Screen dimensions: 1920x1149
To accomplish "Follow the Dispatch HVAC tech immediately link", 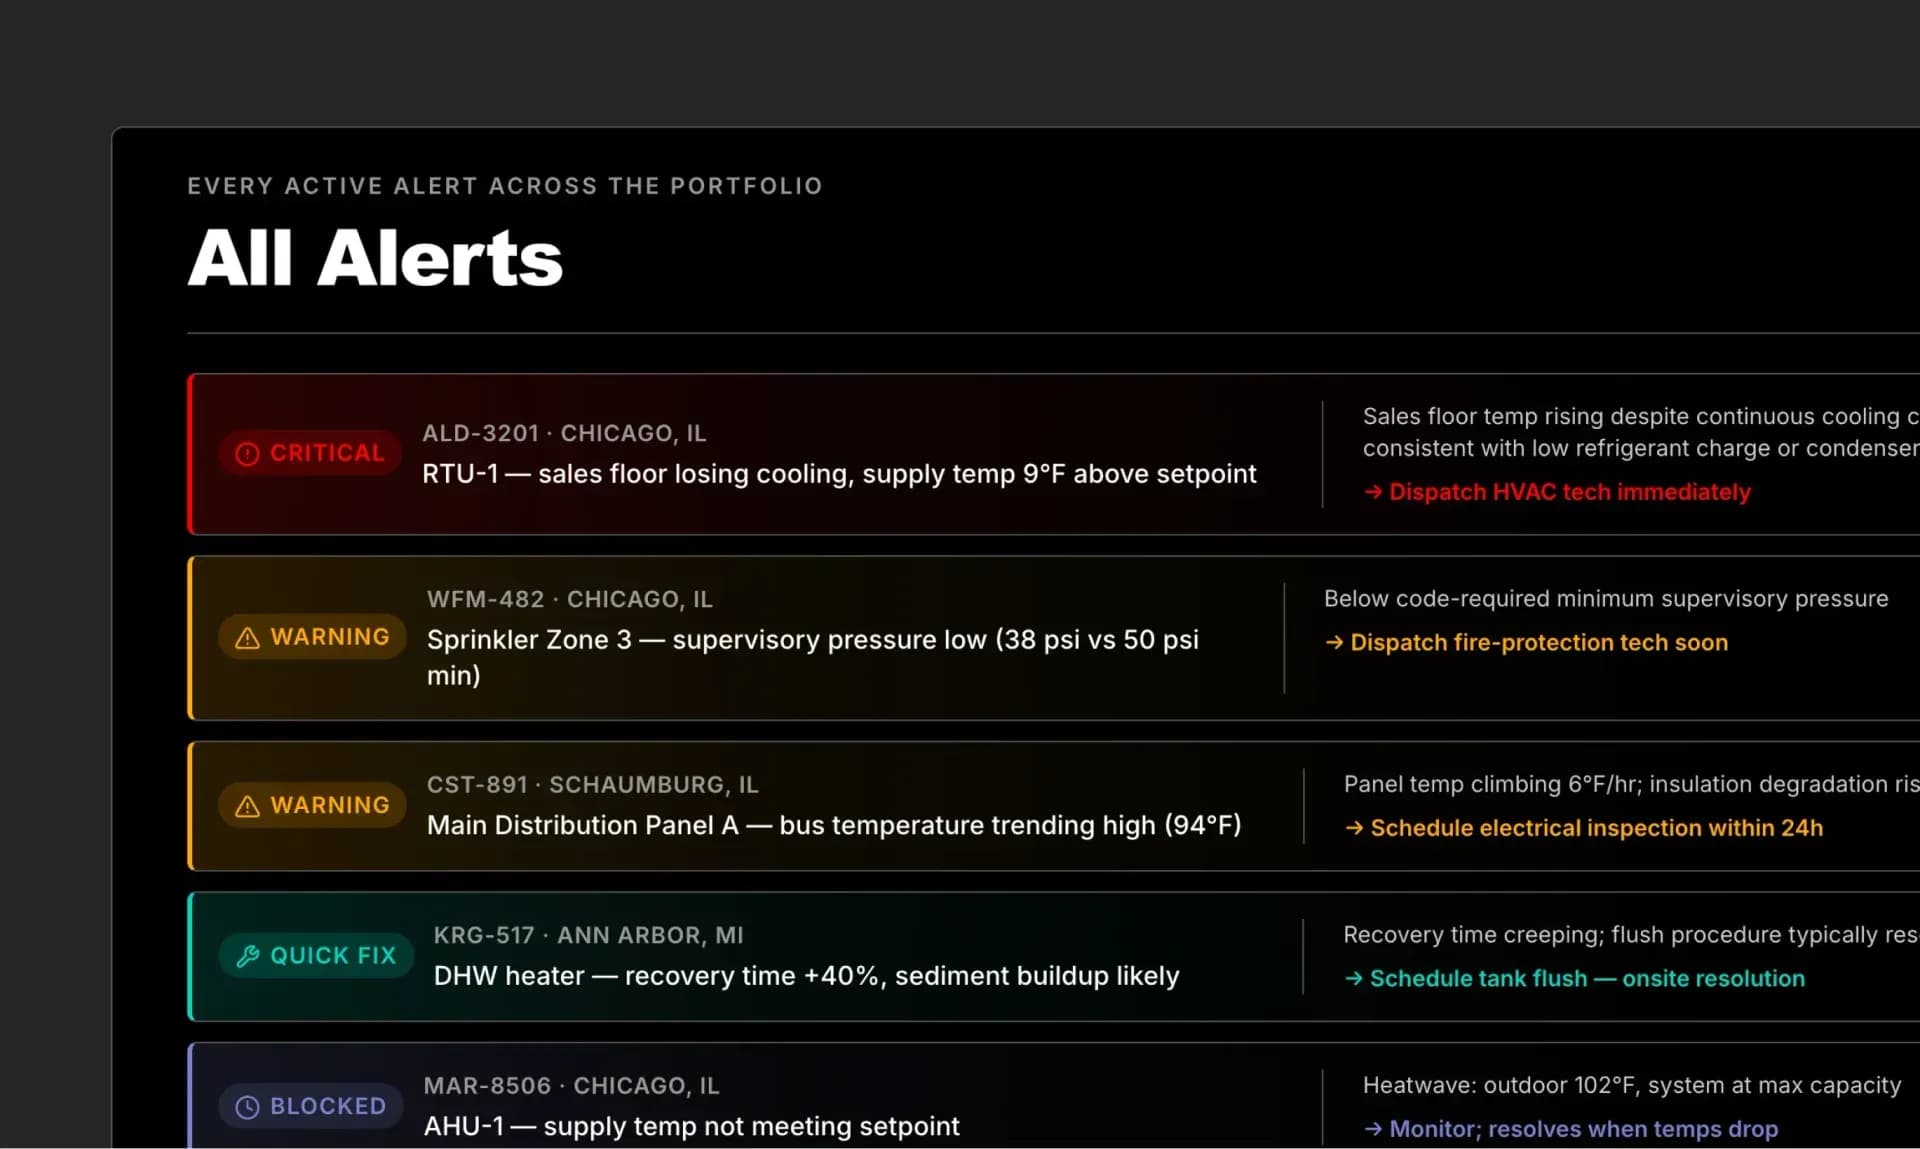I will pos(1557,492).
